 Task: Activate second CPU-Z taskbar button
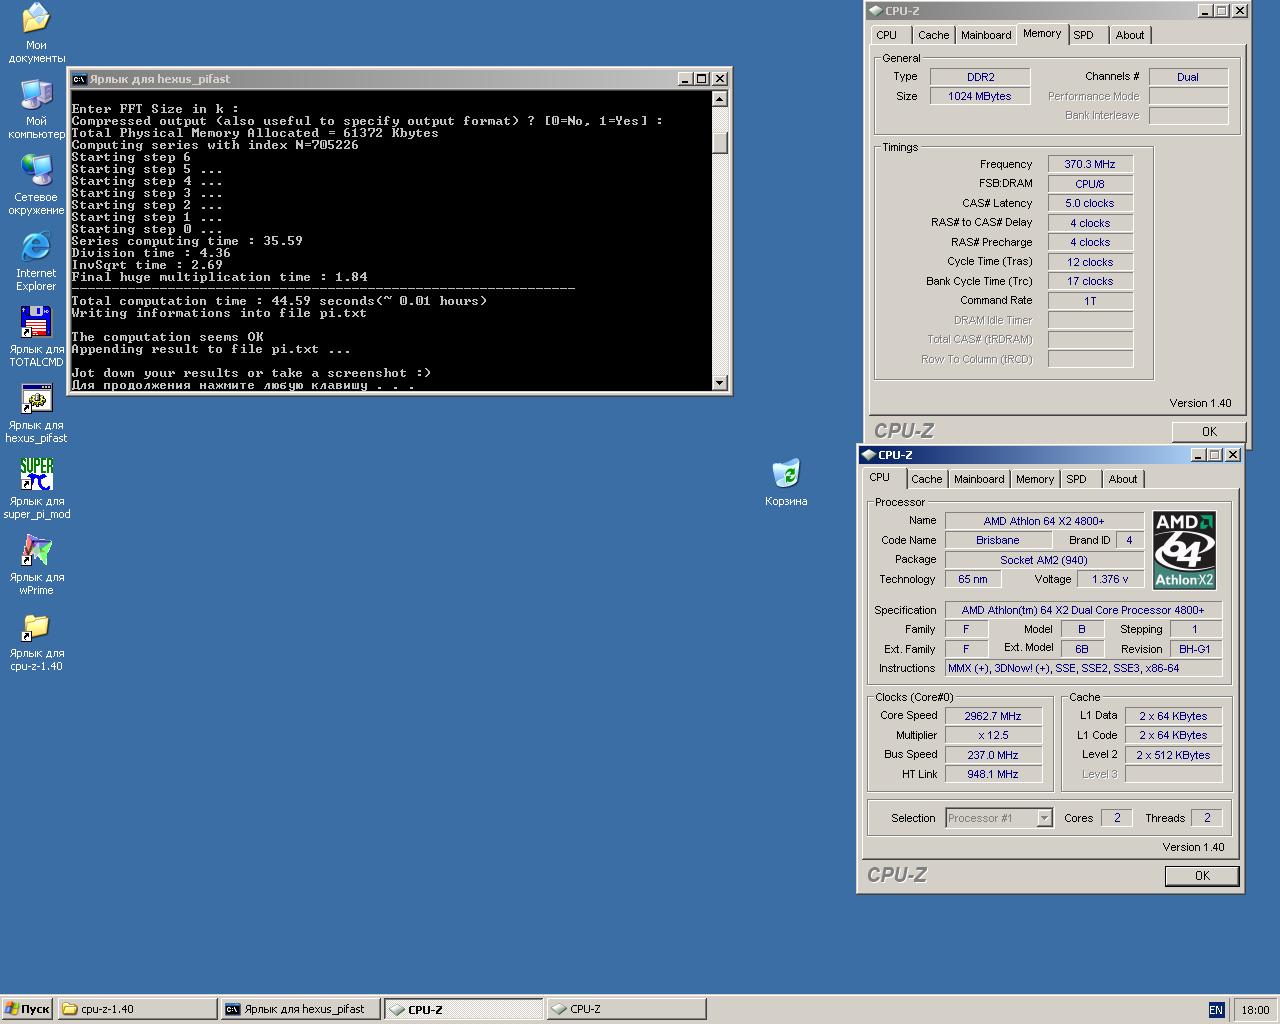[x=626, y=1009]
